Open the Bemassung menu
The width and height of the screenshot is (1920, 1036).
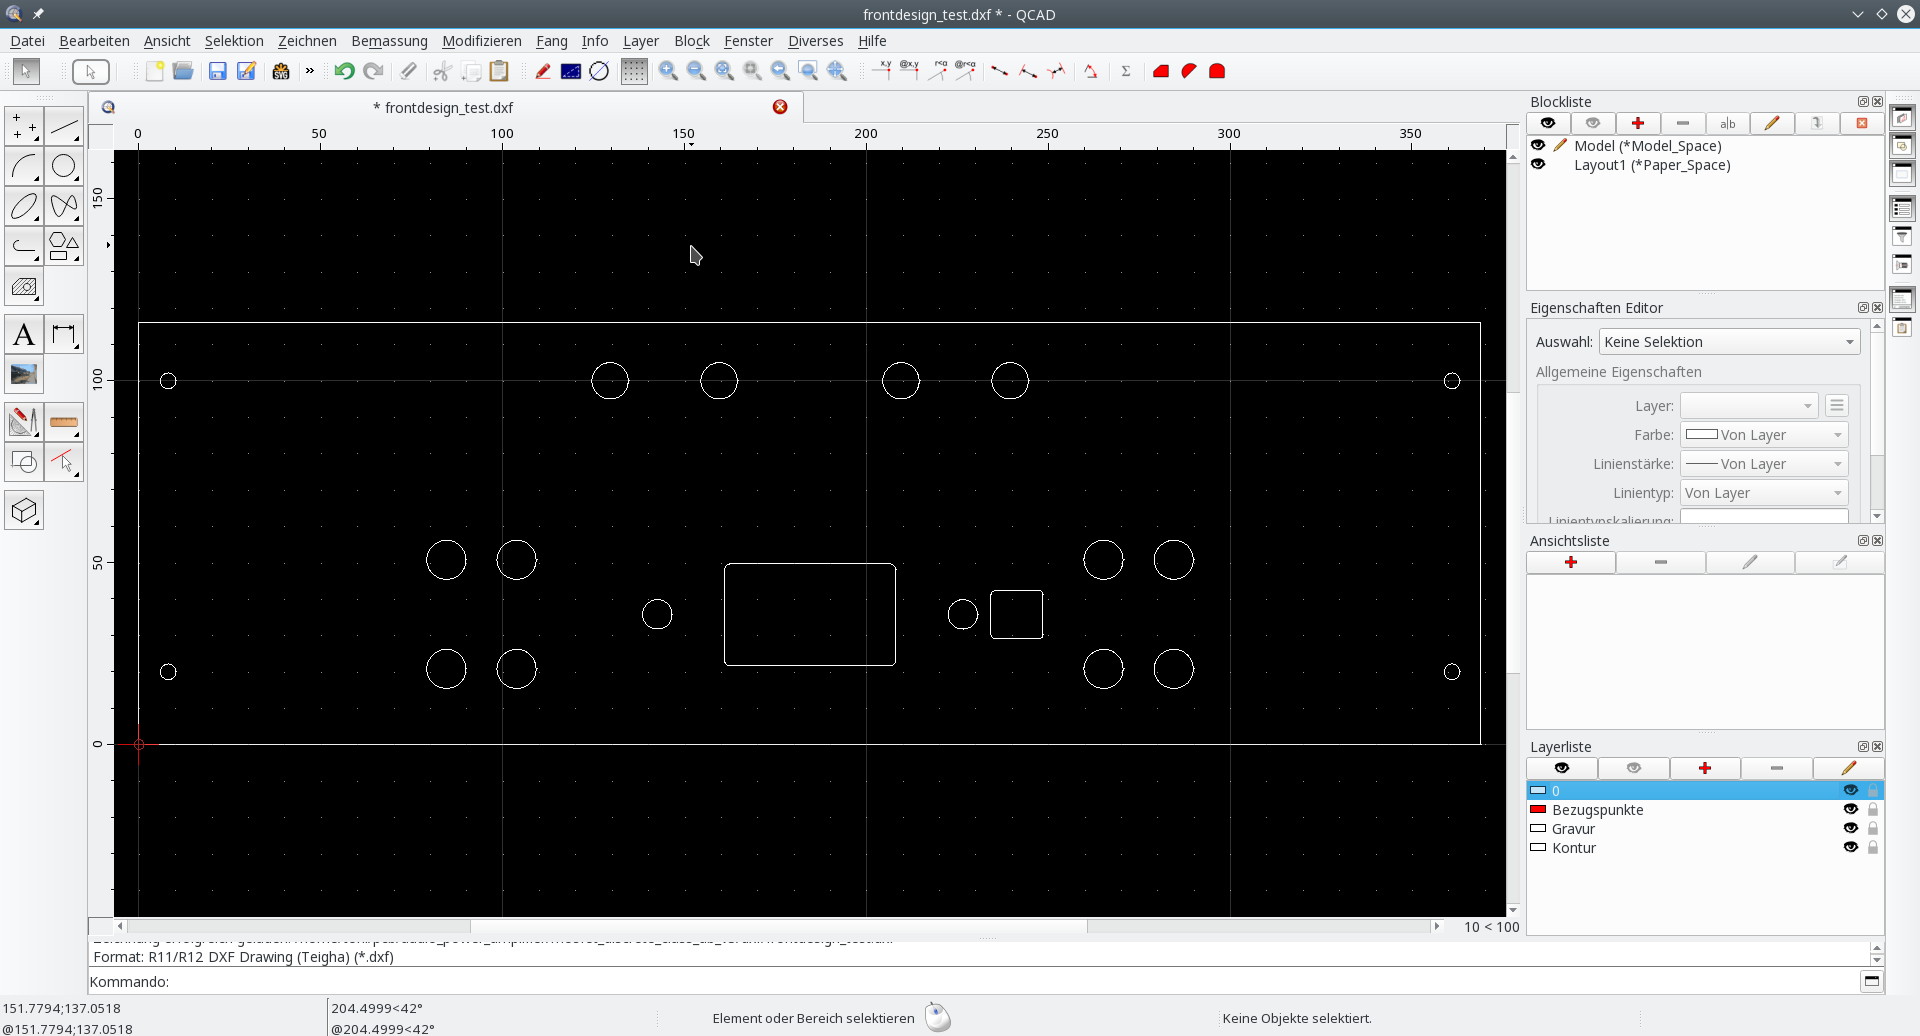tap(389, 41)
